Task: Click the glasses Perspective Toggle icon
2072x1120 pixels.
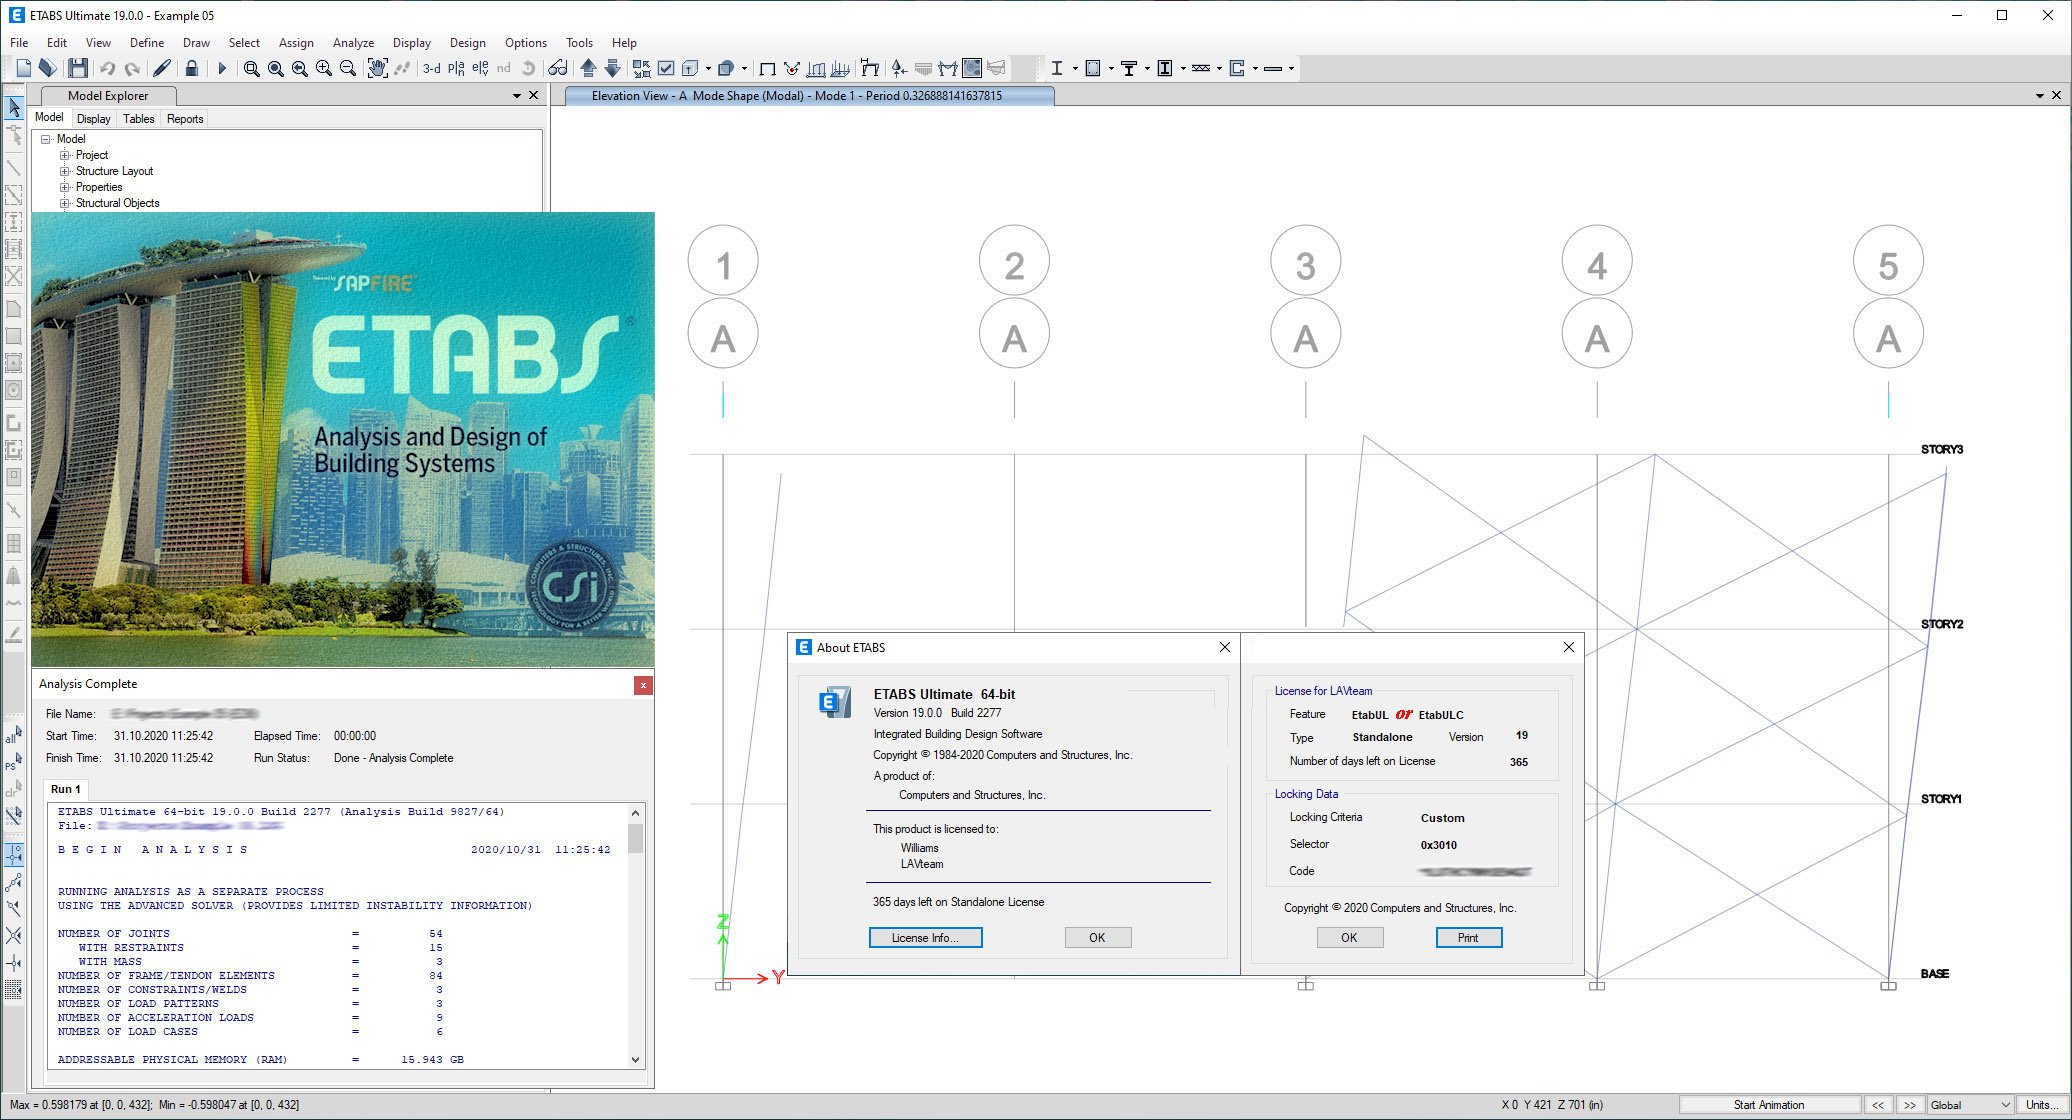Action: (x=558, y=68)
